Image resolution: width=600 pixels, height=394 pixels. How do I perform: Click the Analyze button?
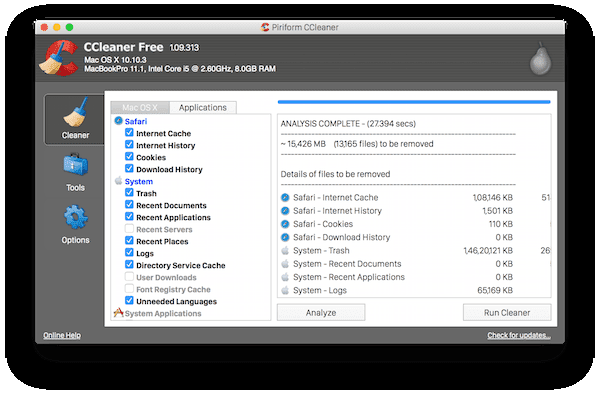(321, 313)
